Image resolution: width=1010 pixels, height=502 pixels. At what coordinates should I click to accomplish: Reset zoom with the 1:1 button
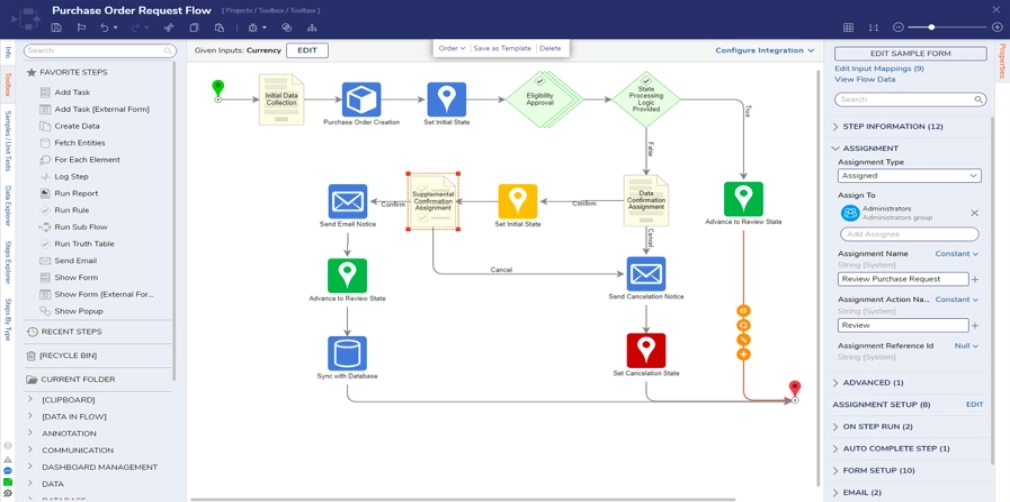(x=873, y=27)
